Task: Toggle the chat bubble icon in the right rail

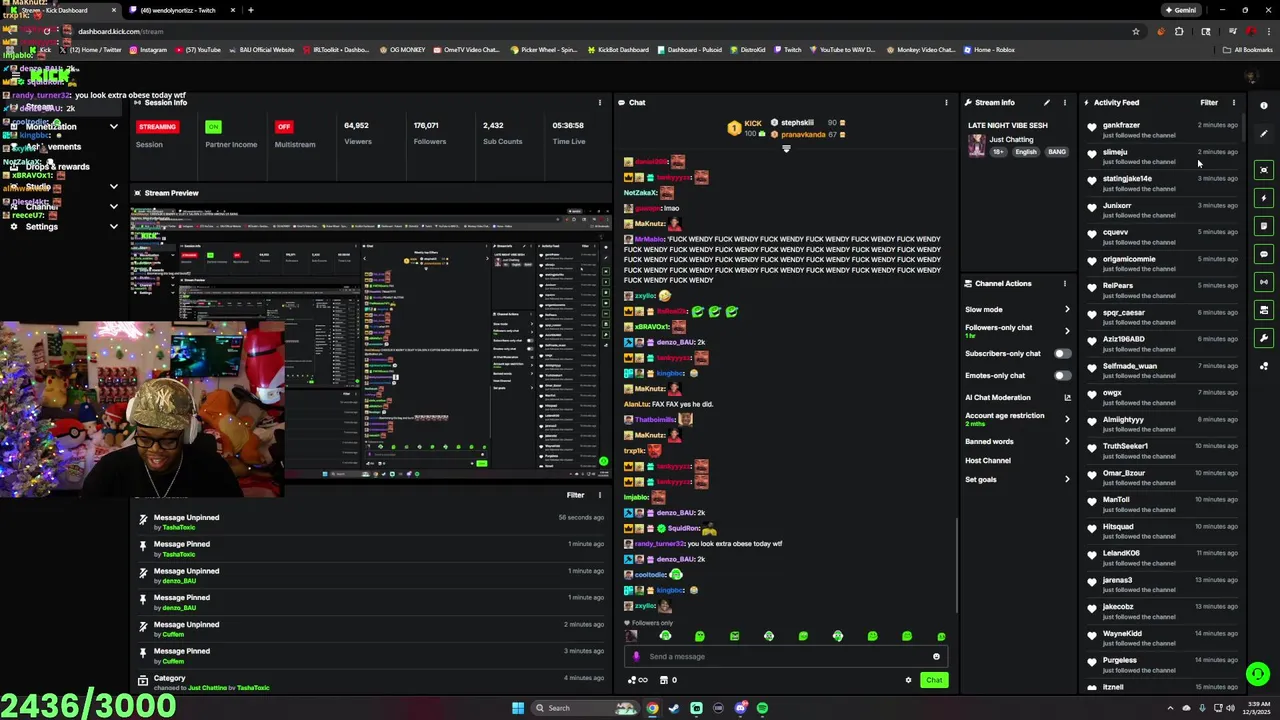Action: (x=1264, y=254)
